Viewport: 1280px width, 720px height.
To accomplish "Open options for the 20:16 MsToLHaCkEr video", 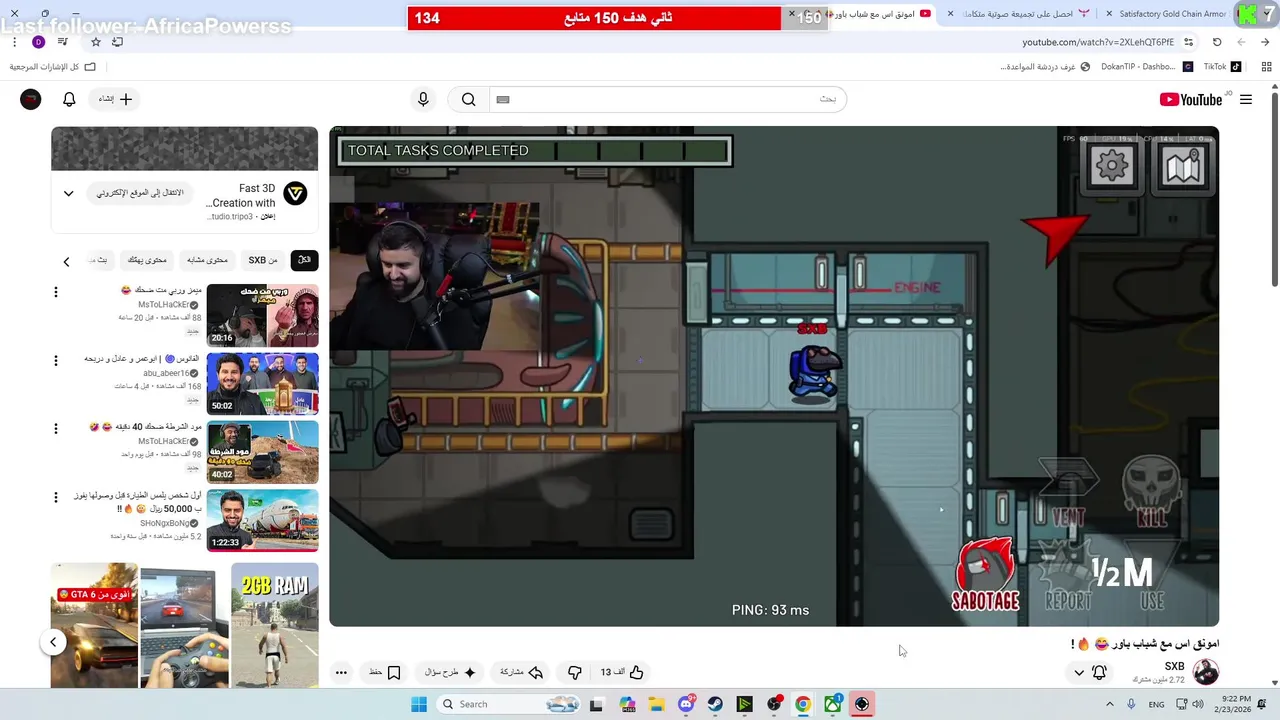I will click(56, 292).
